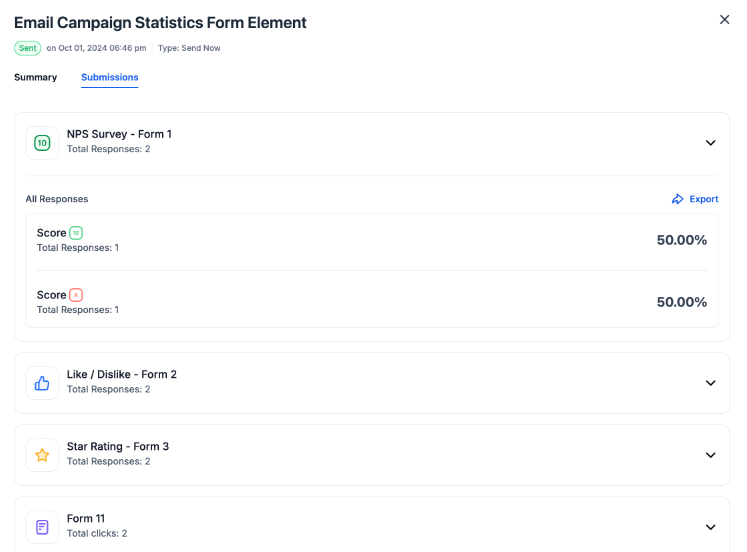This screenshot has width=747, height=552.
Task: Collapse the NPS Survey - Form 1 section
Action: click(711, 143)
